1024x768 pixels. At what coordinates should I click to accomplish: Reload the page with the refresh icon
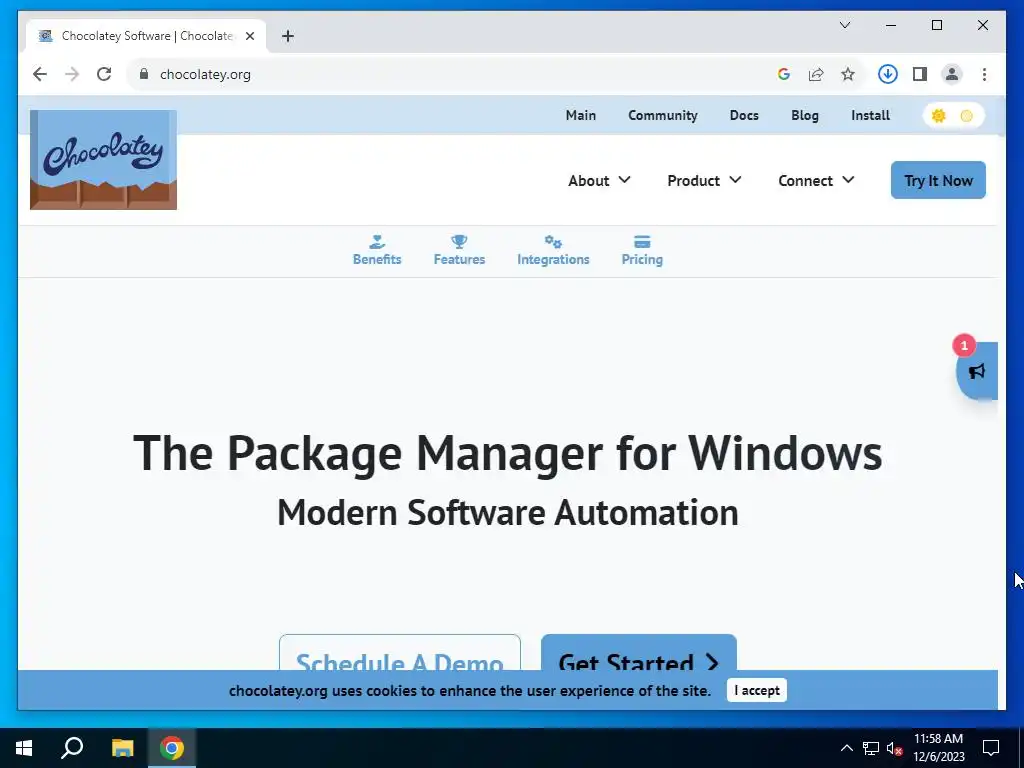(x=104, y=74)
